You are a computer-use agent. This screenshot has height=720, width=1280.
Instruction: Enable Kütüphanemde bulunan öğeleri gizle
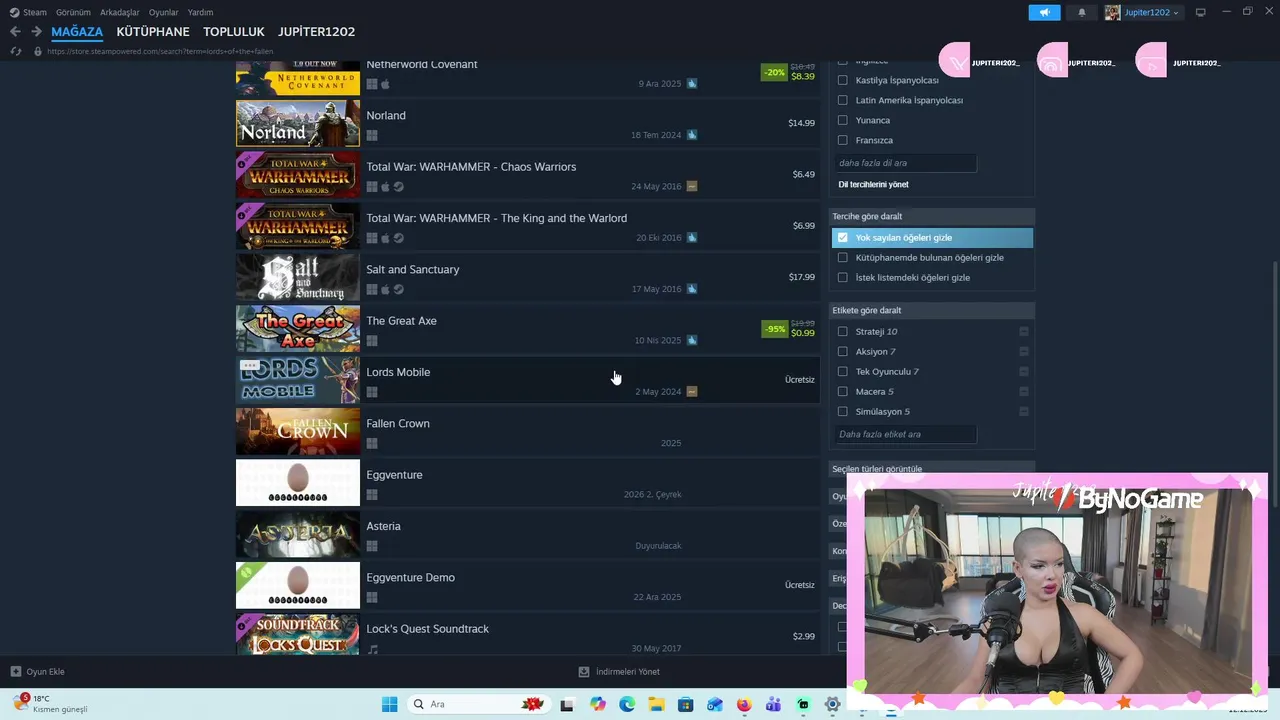coord(842,257)
